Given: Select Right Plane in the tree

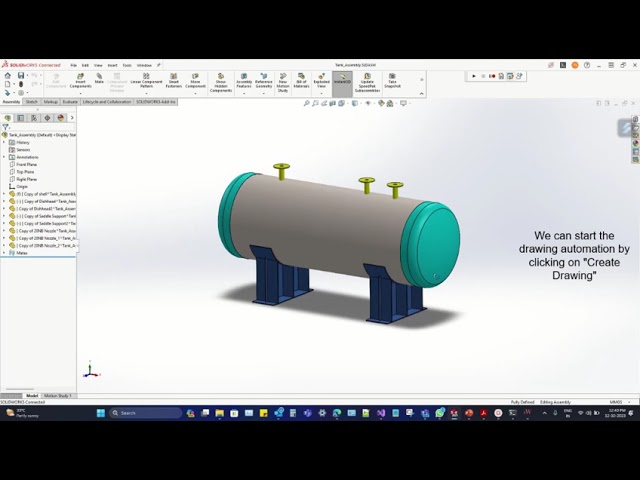Looking at the screenshot, I should pyautogui.click(x=23, y=179).
